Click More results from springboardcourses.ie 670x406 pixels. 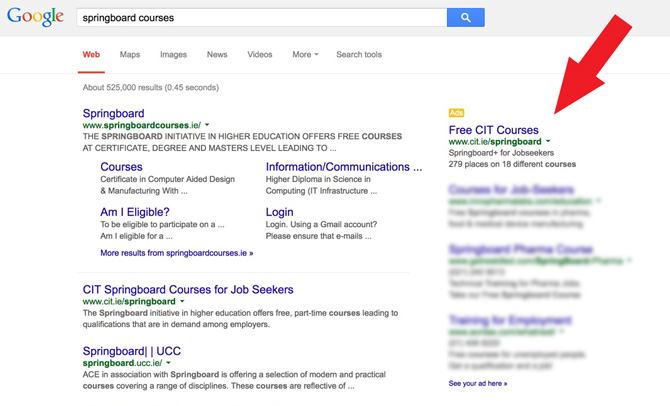(x=176, y=253)
